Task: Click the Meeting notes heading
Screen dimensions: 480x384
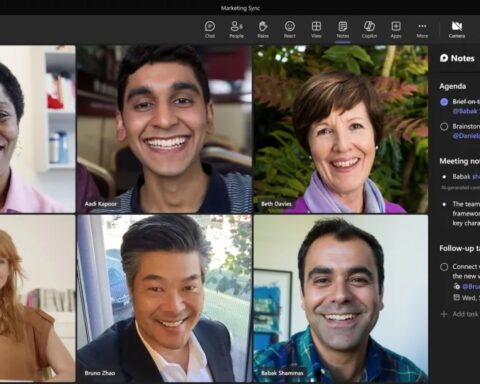Action: click(459, 161)
